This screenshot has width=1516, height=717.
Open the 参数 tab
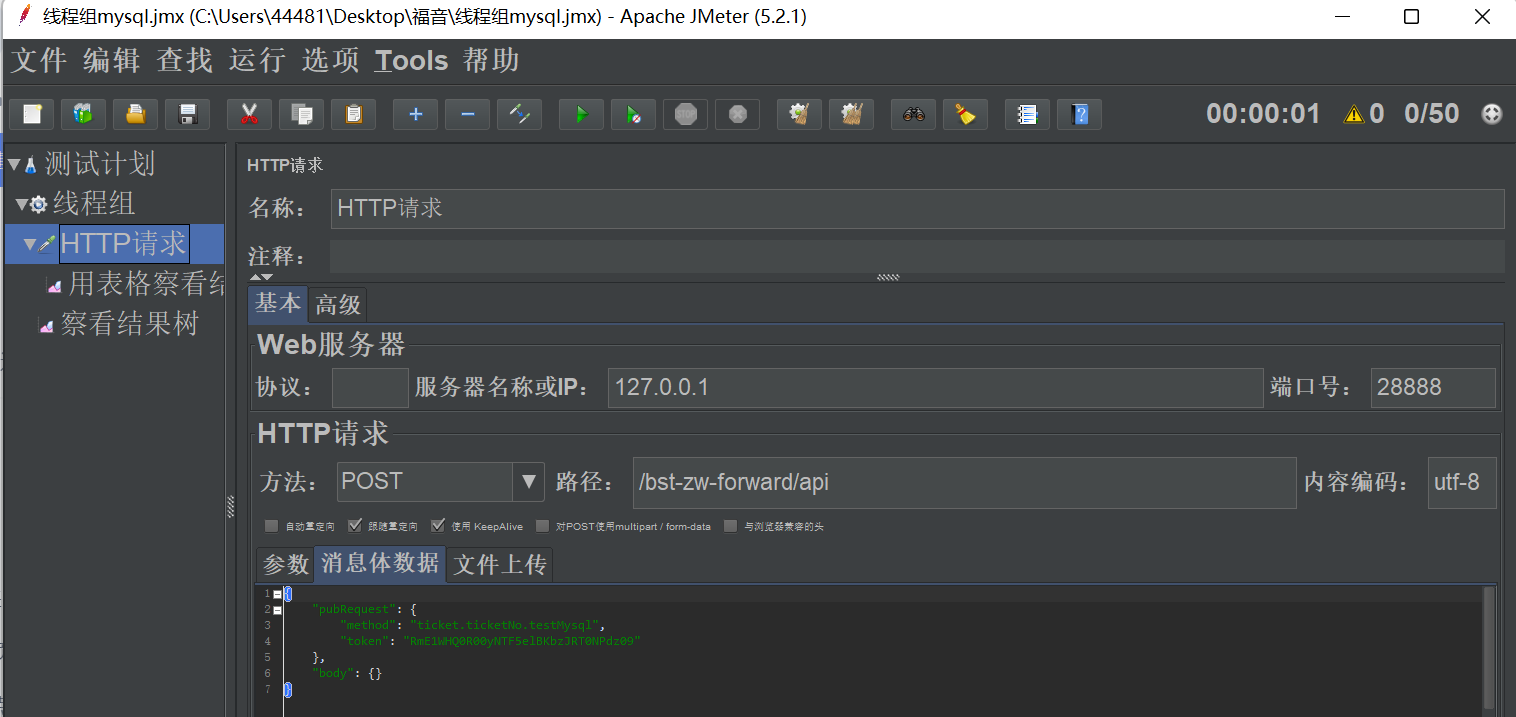pos(286,565)
